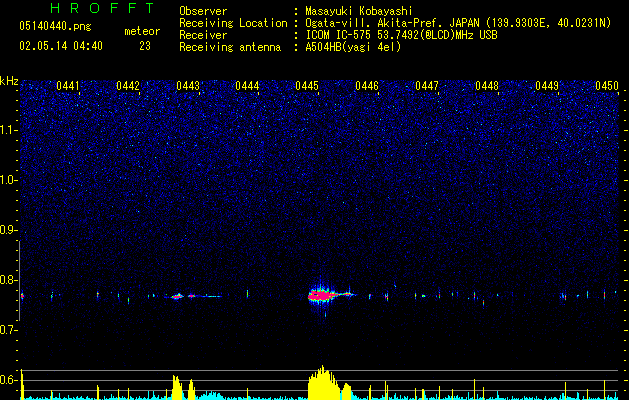Image resolution: width=629 pixels, height=400 pixels.
Task: Click the Observer field label
Action: 203,11
